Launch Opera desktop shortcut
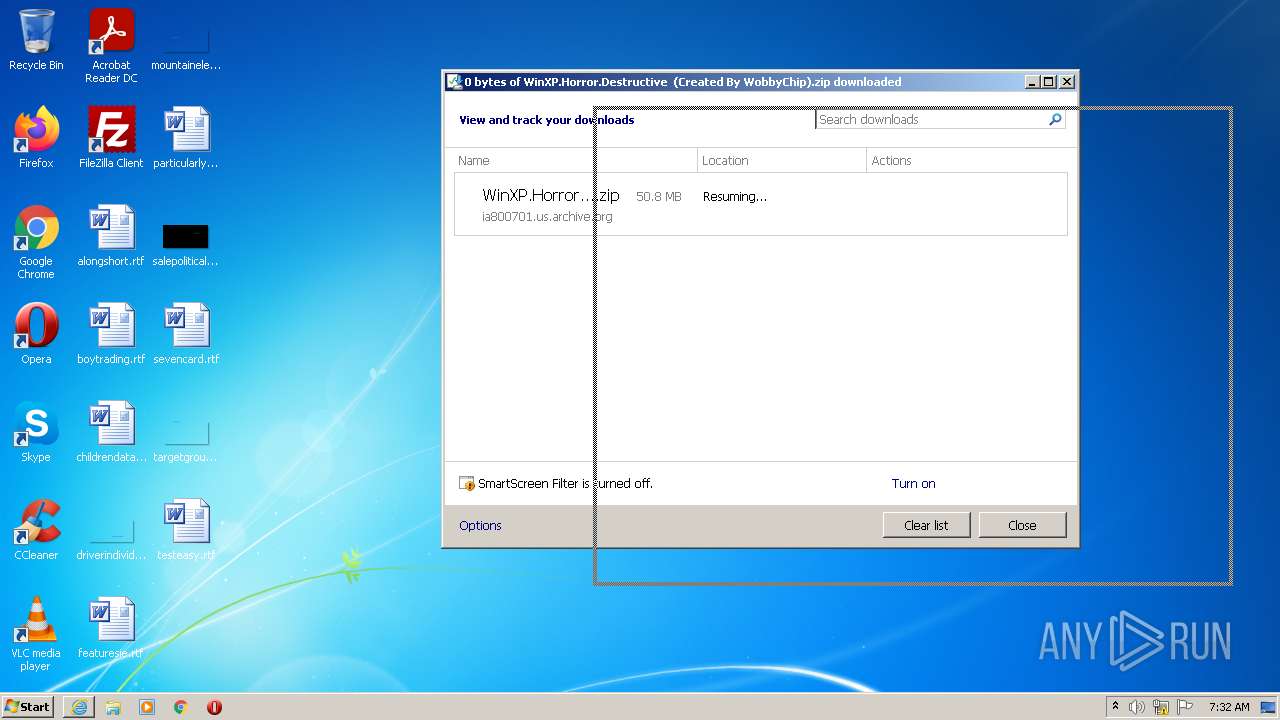The width and height of the screenshot is (1280, 720). click(x=36, y=334)
